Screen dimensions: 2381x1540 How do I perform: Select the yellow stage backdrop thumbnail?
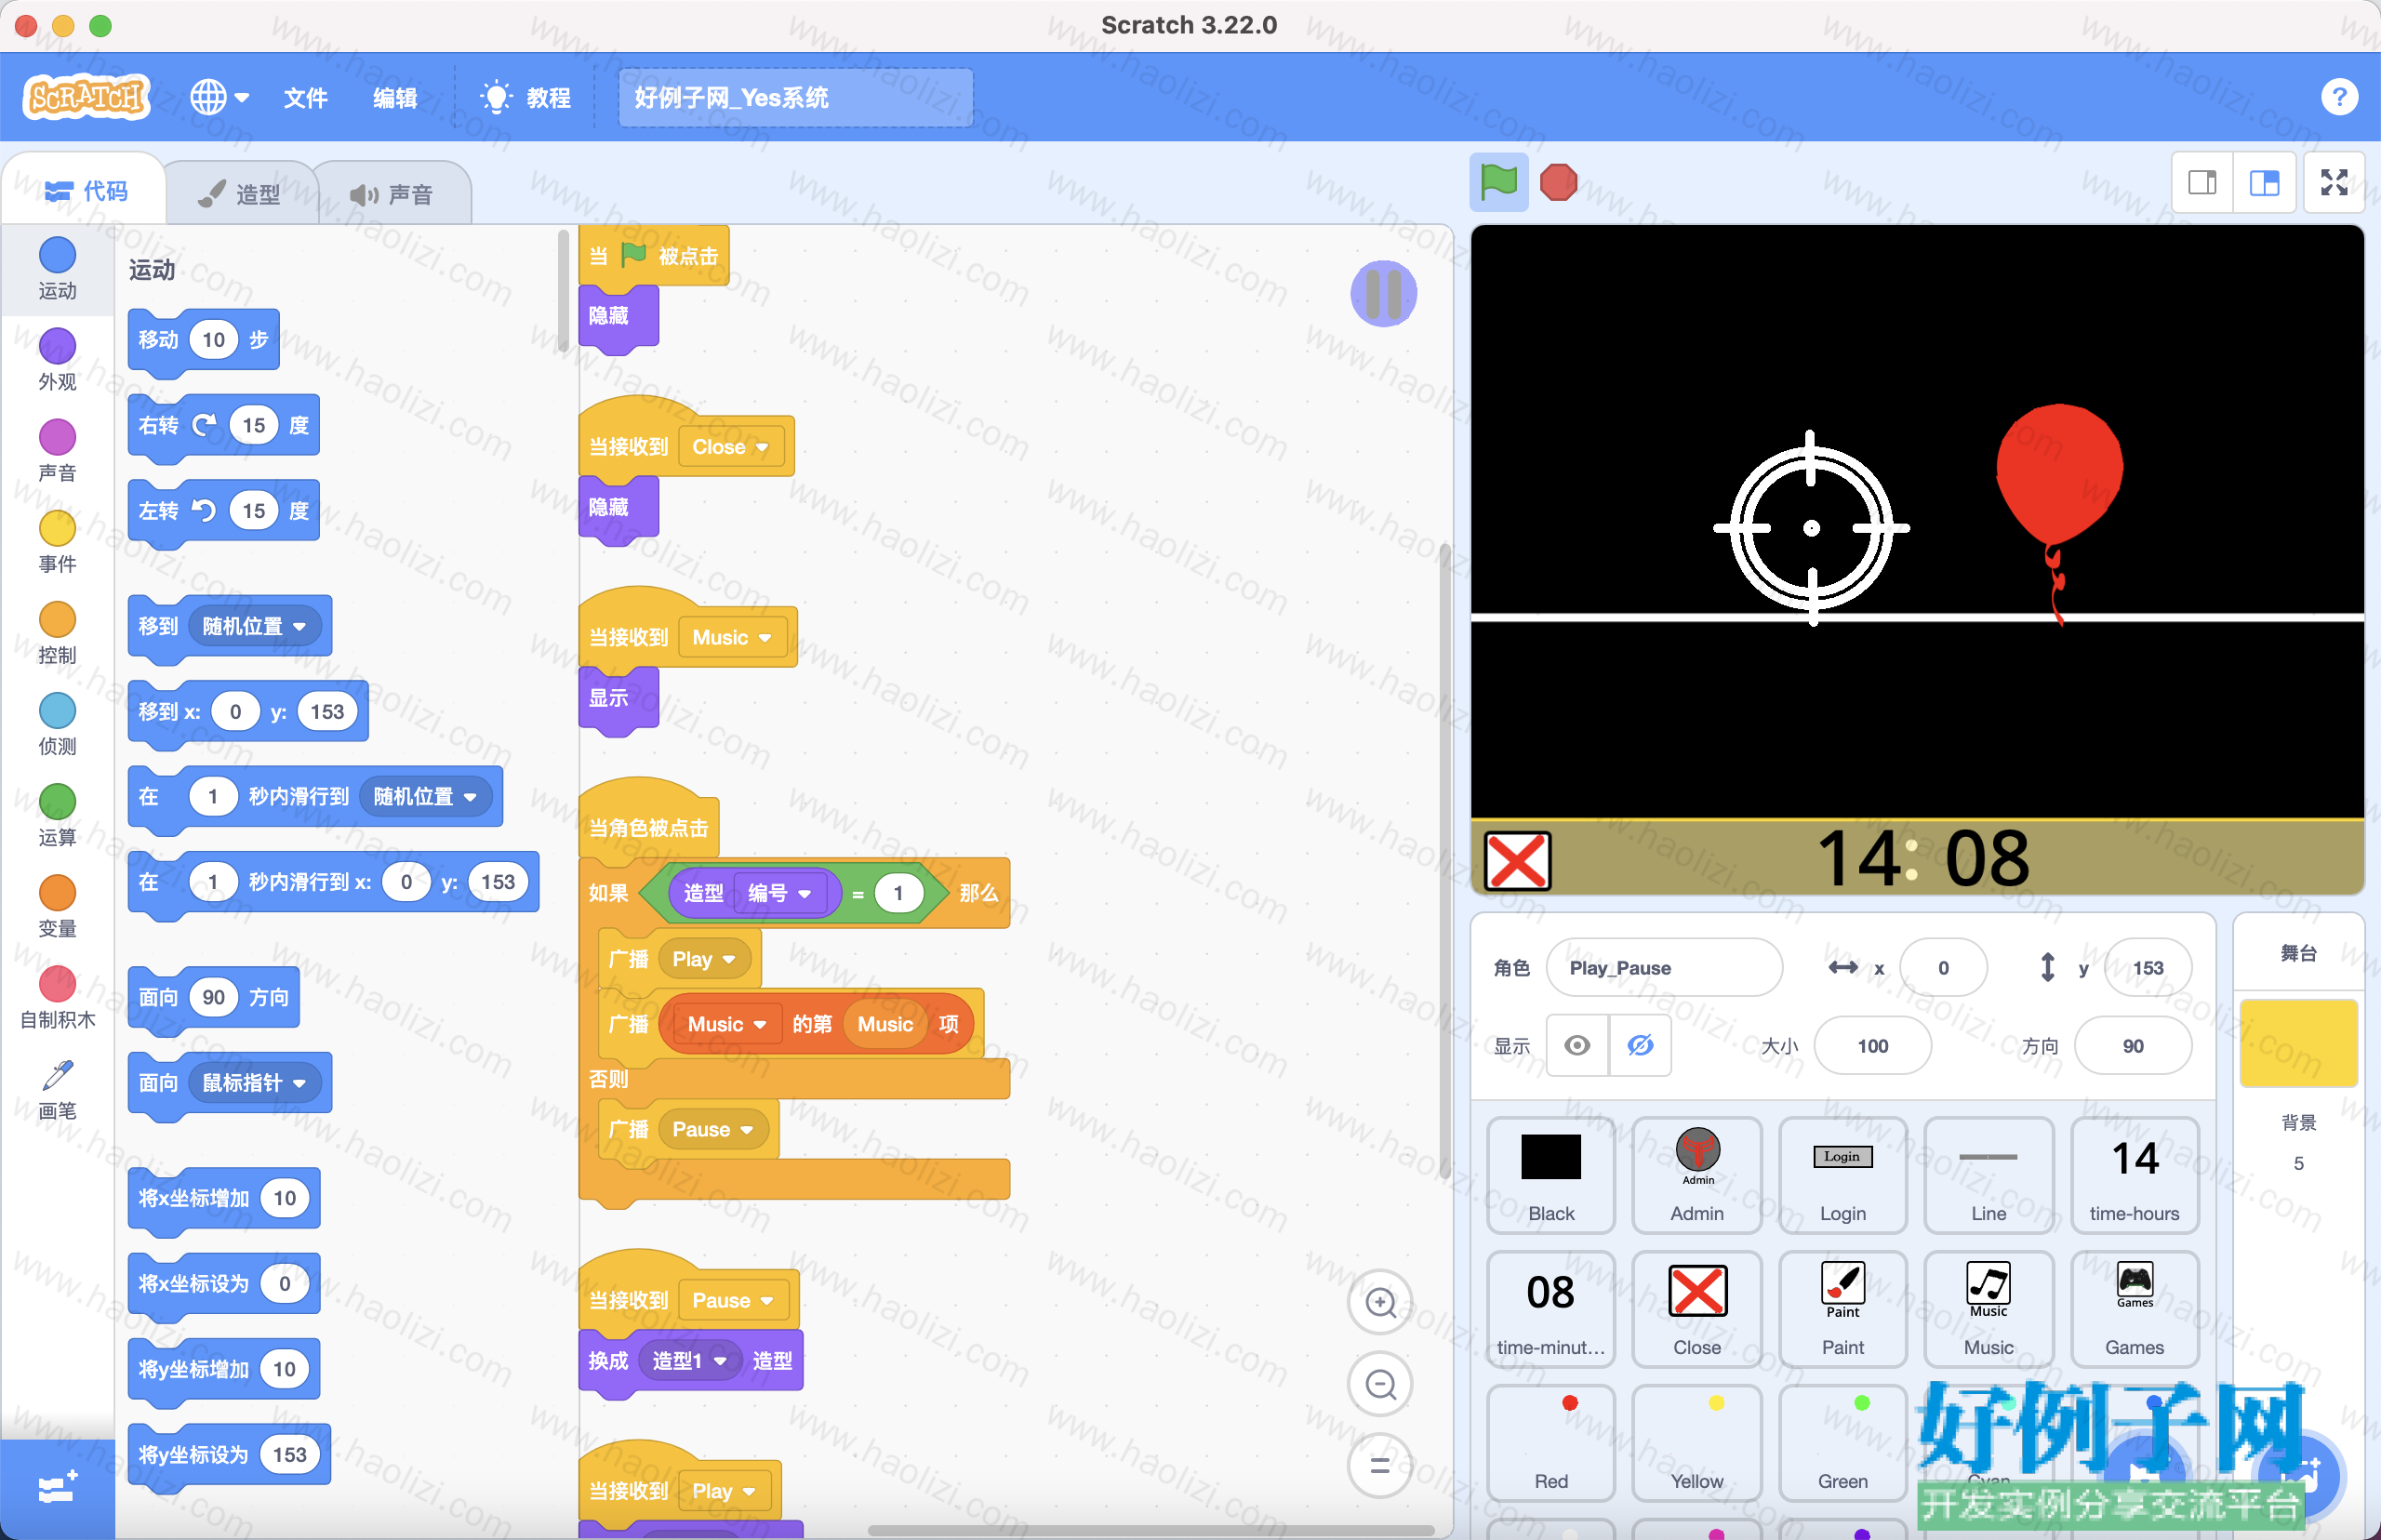2298,1043
